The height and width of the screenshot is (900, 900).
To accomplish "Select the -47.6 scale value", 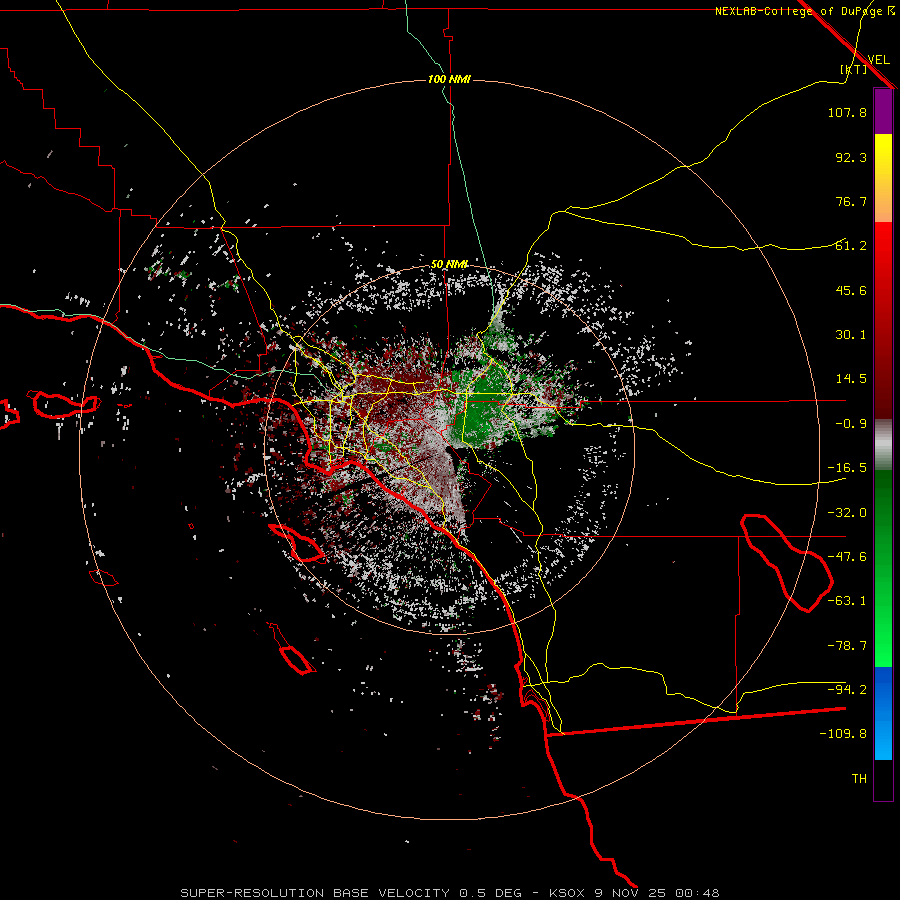I will (x=847, y=557).
